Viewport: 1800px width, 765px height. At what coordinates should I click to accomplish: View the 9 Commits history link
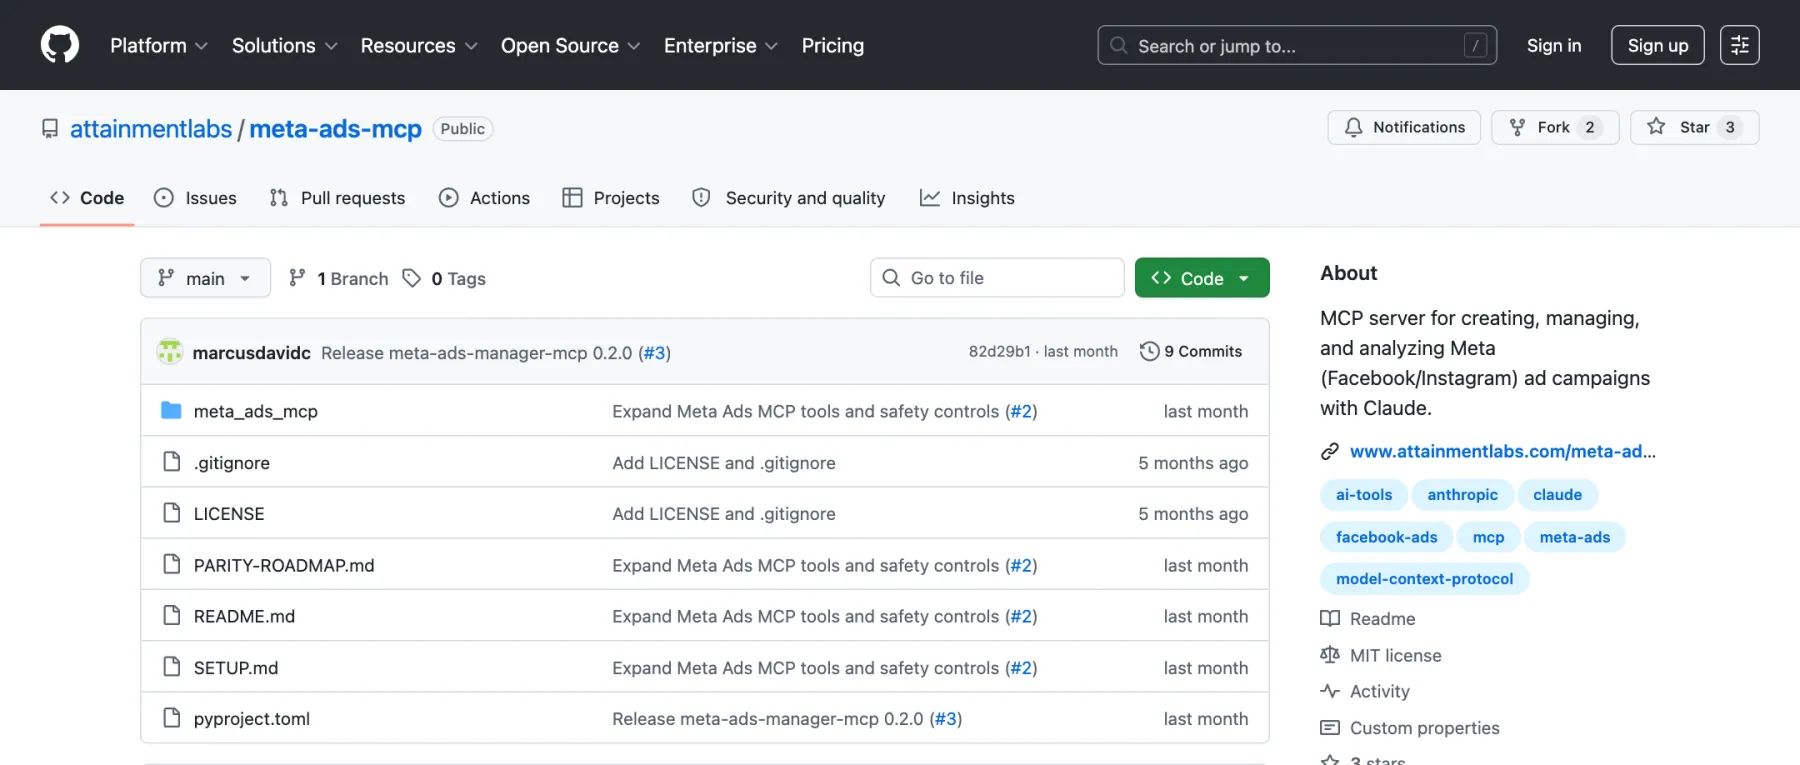tap(1191, 351)
